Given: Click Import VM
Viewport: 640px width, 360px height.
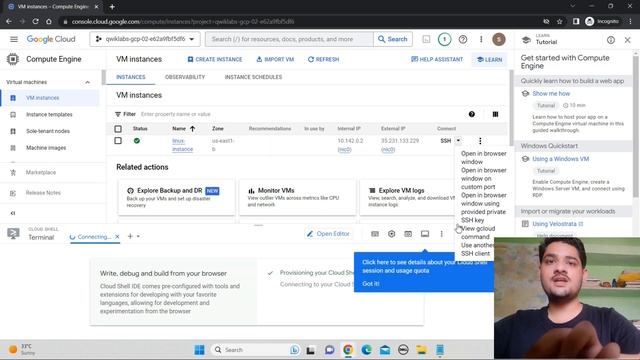Looking at the screenshot, I should 275,59.
